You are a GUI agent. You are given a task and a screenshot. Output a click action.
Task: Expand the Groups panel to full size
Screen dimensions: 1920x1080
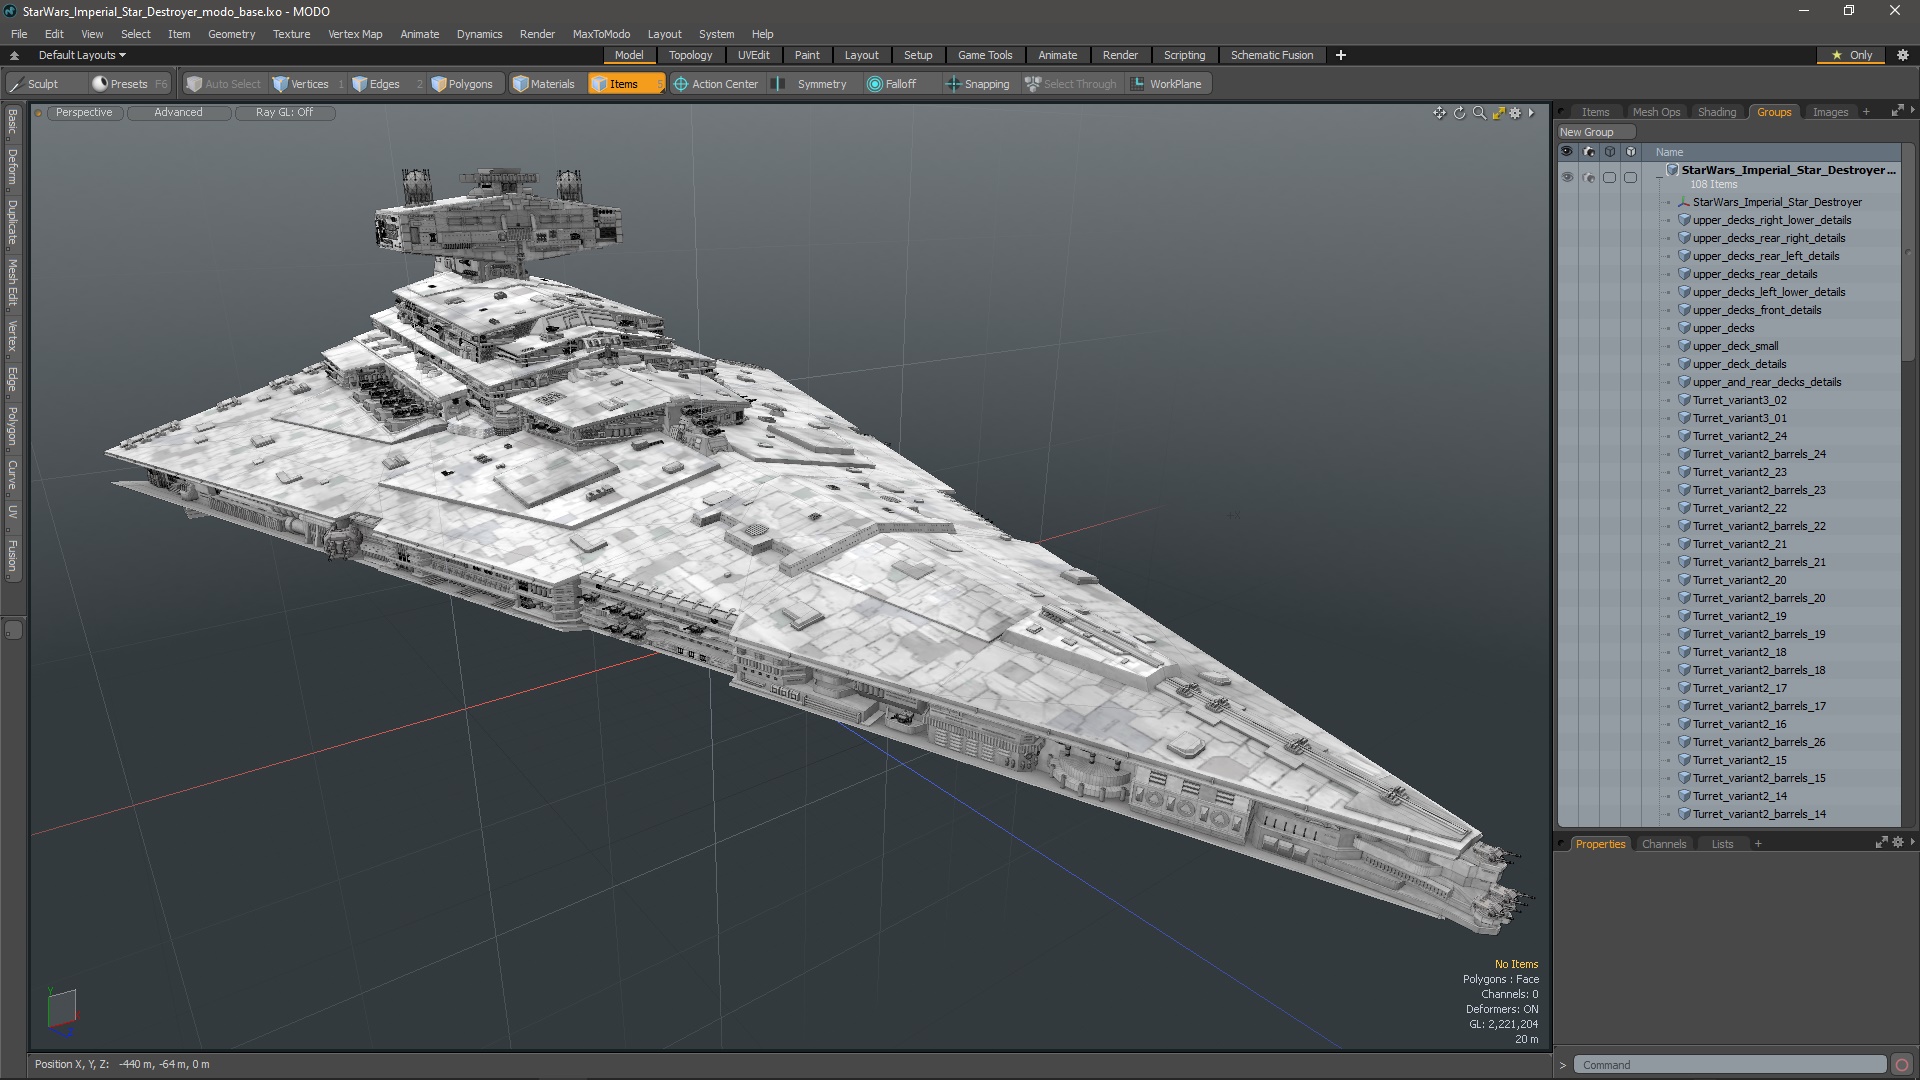[x=1897, y=111]
